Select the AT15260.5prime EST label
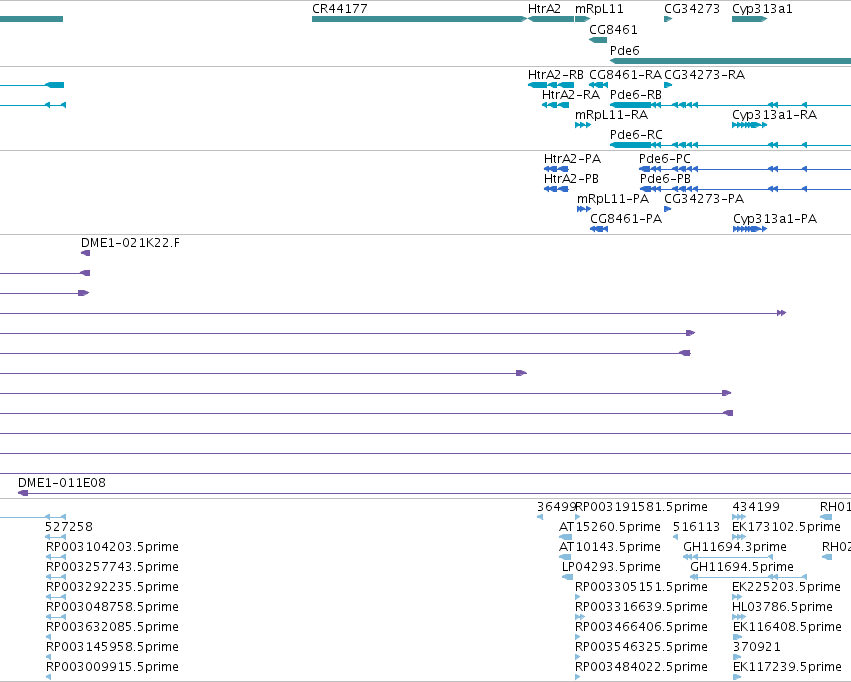Image resolution: width=851 pixels, height=682 pixels. click(x=610, y=526)
